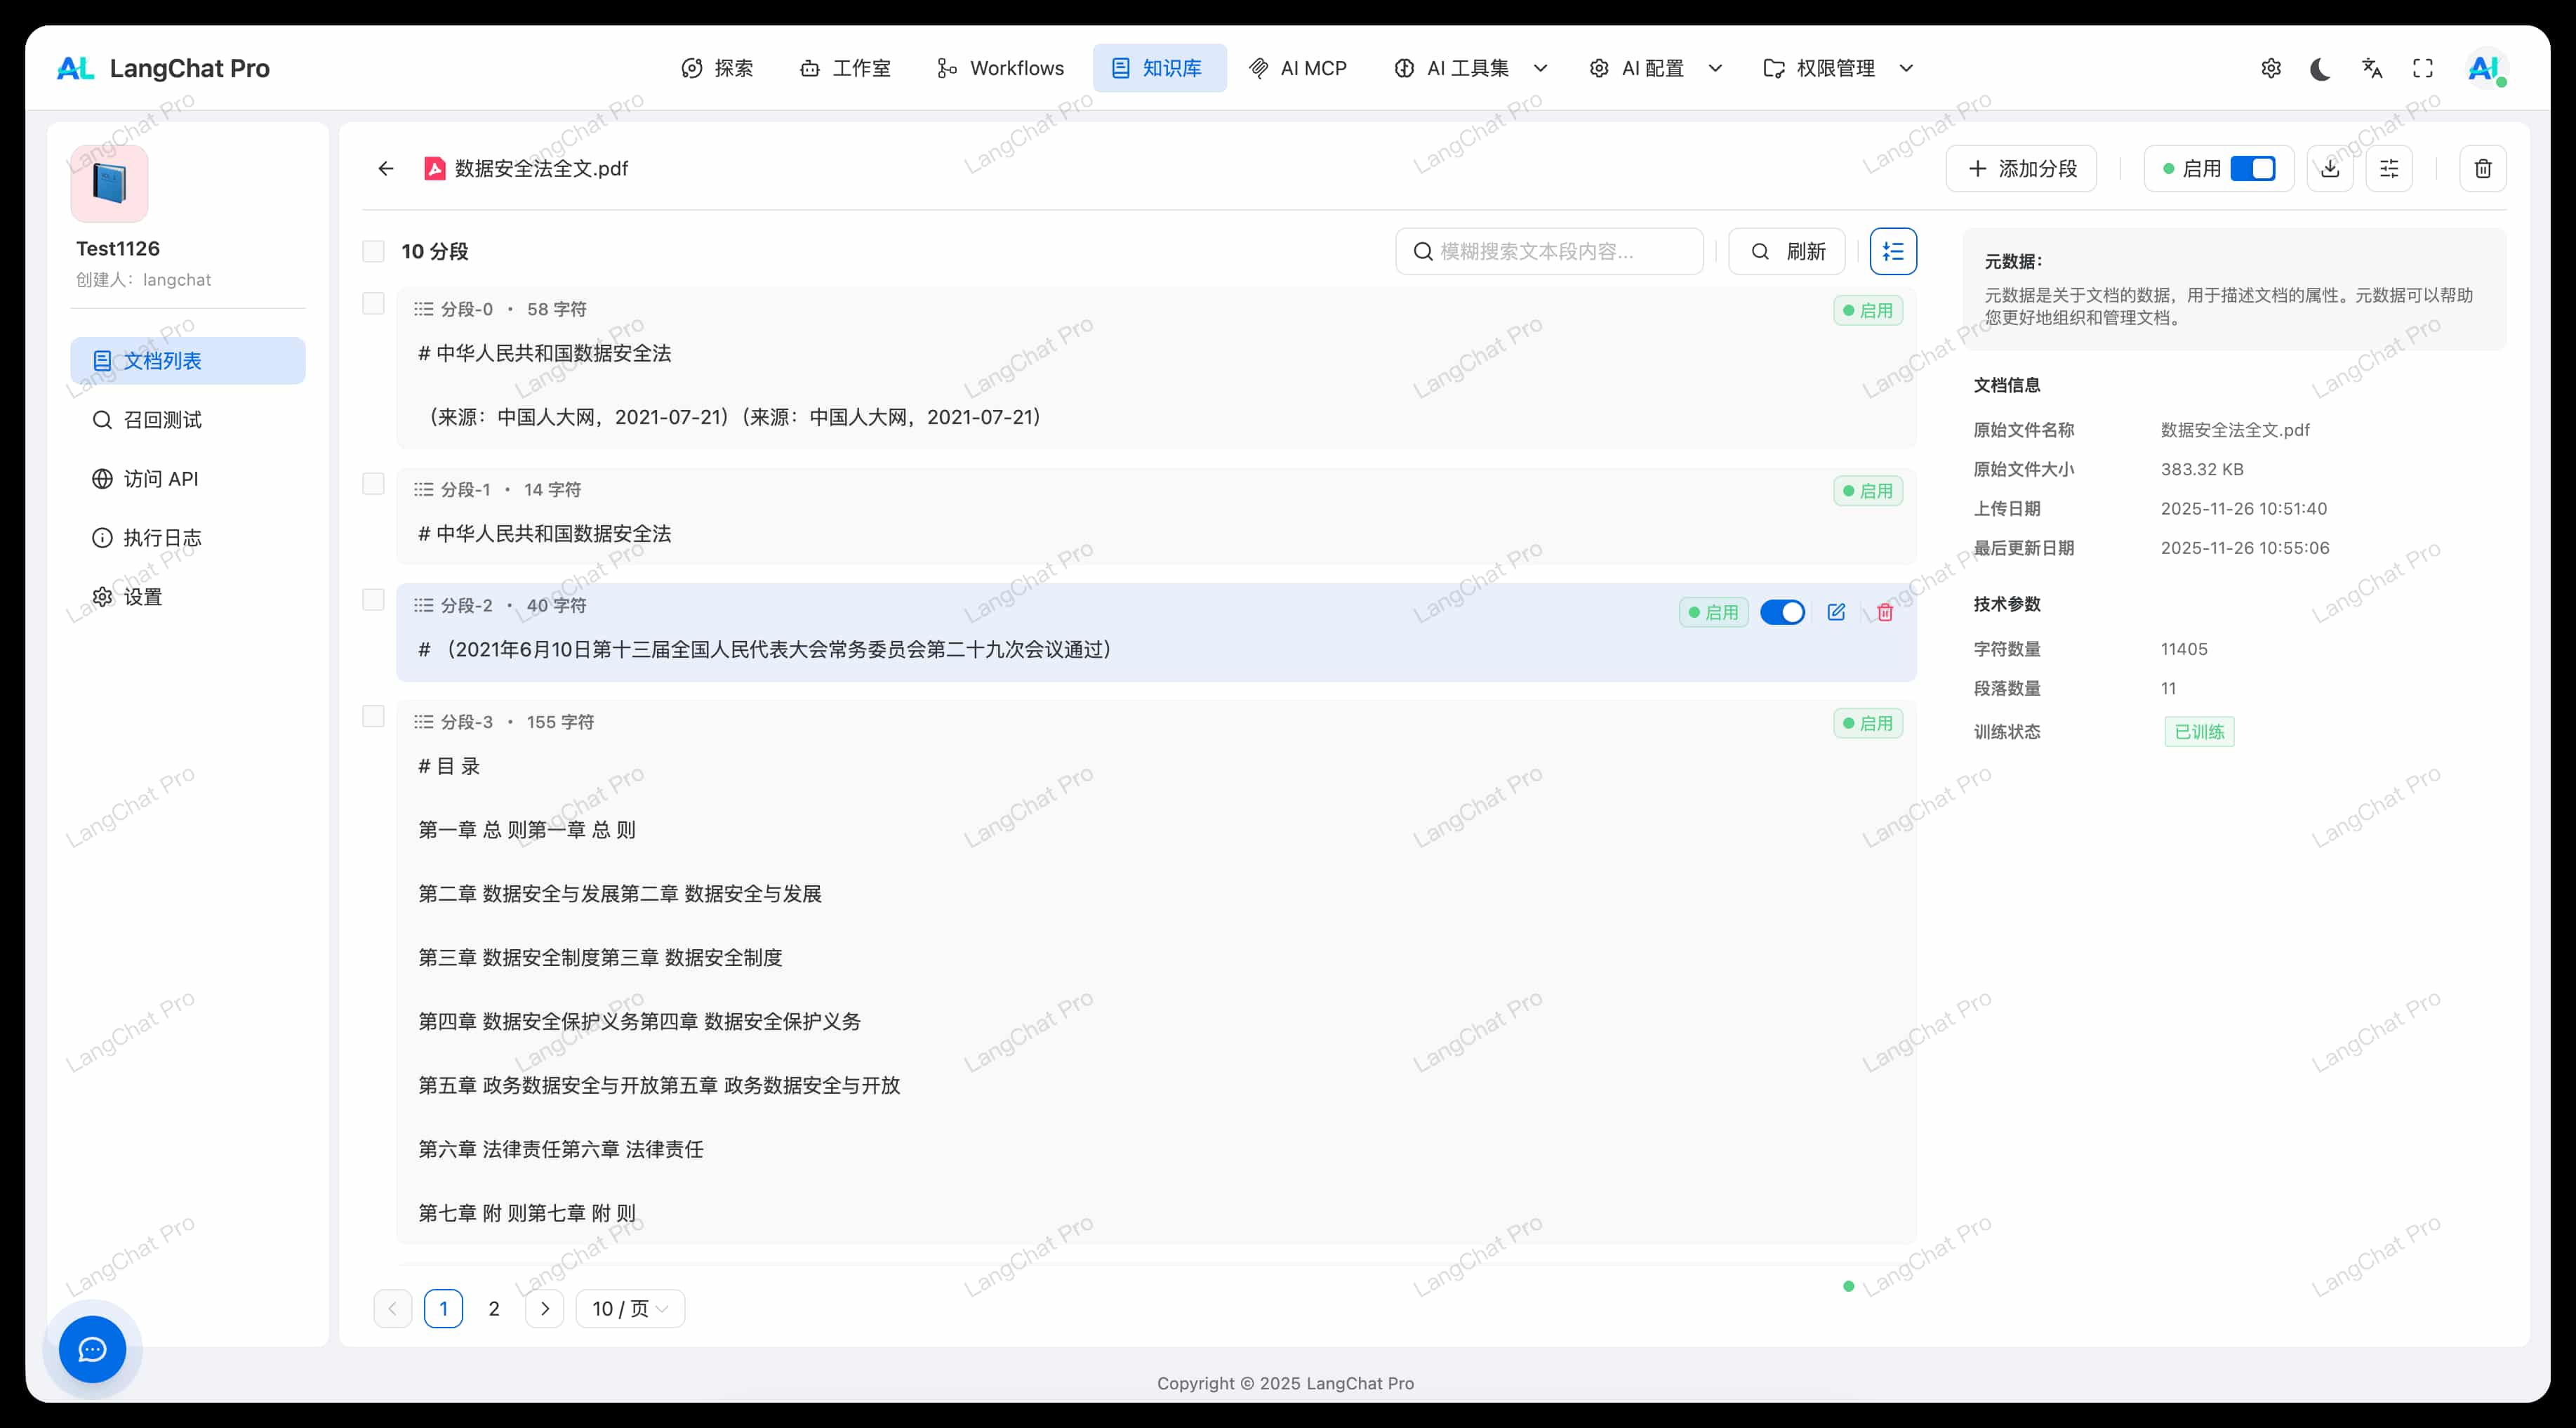Edit segment 分段-2 with the pencil icon
This screenshot has width=2576, height=1428.
1836,612
